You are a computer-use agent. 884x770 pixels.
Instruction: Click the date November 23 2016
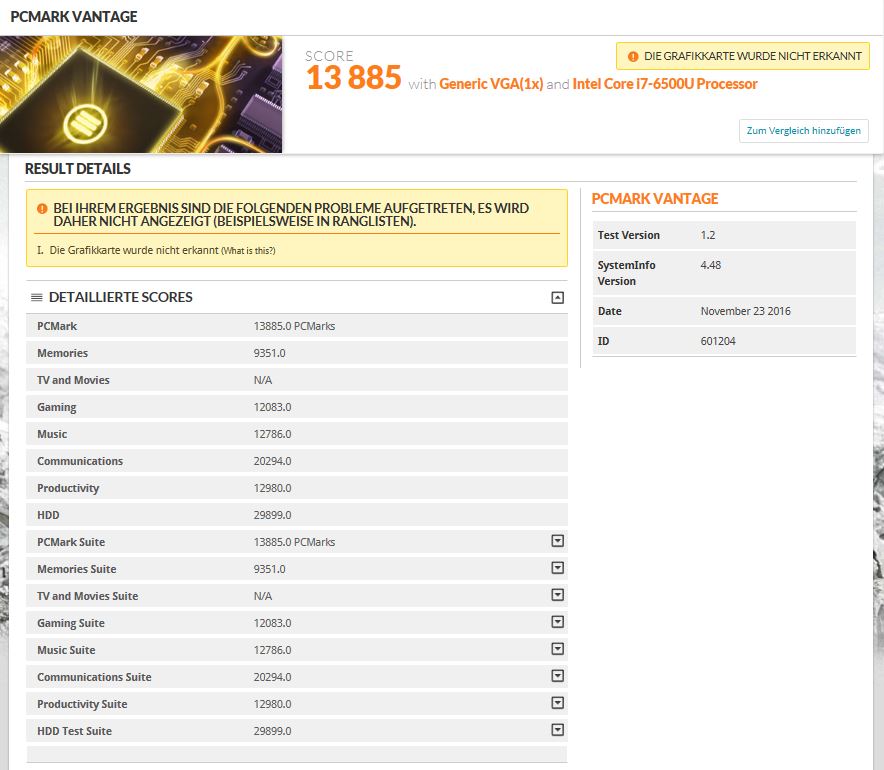tap(745, 311)
